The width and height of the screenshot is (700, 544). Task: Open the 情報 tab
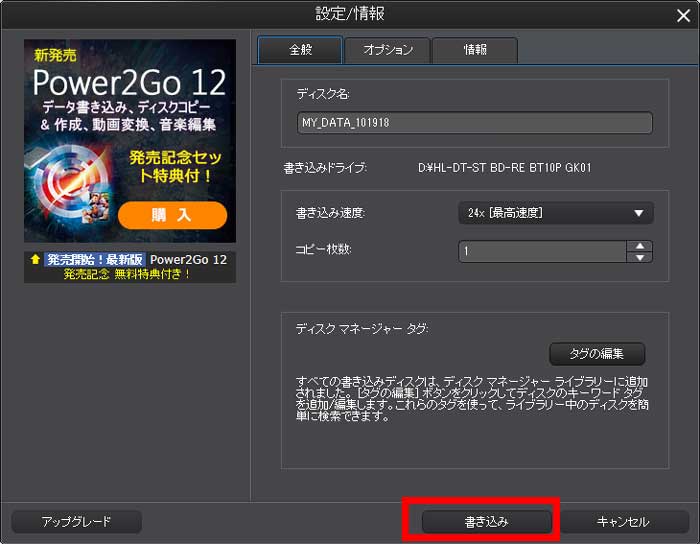(x=475, y=50)
